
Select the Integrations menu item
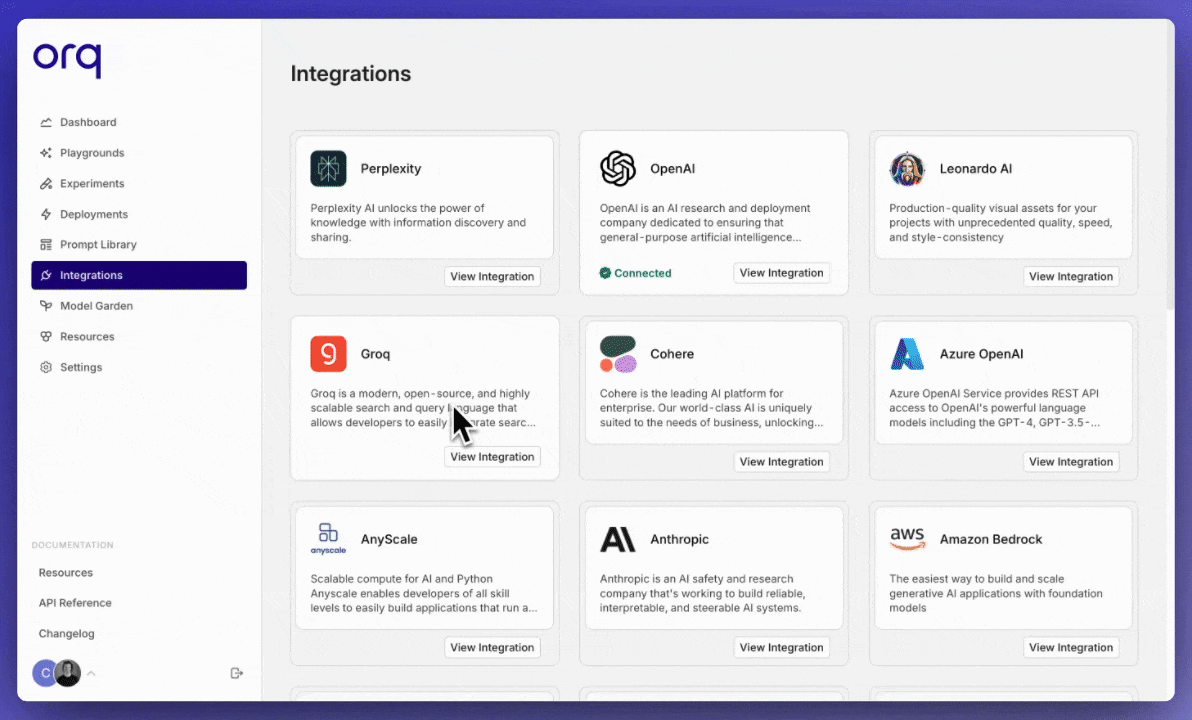click(139, 275)
